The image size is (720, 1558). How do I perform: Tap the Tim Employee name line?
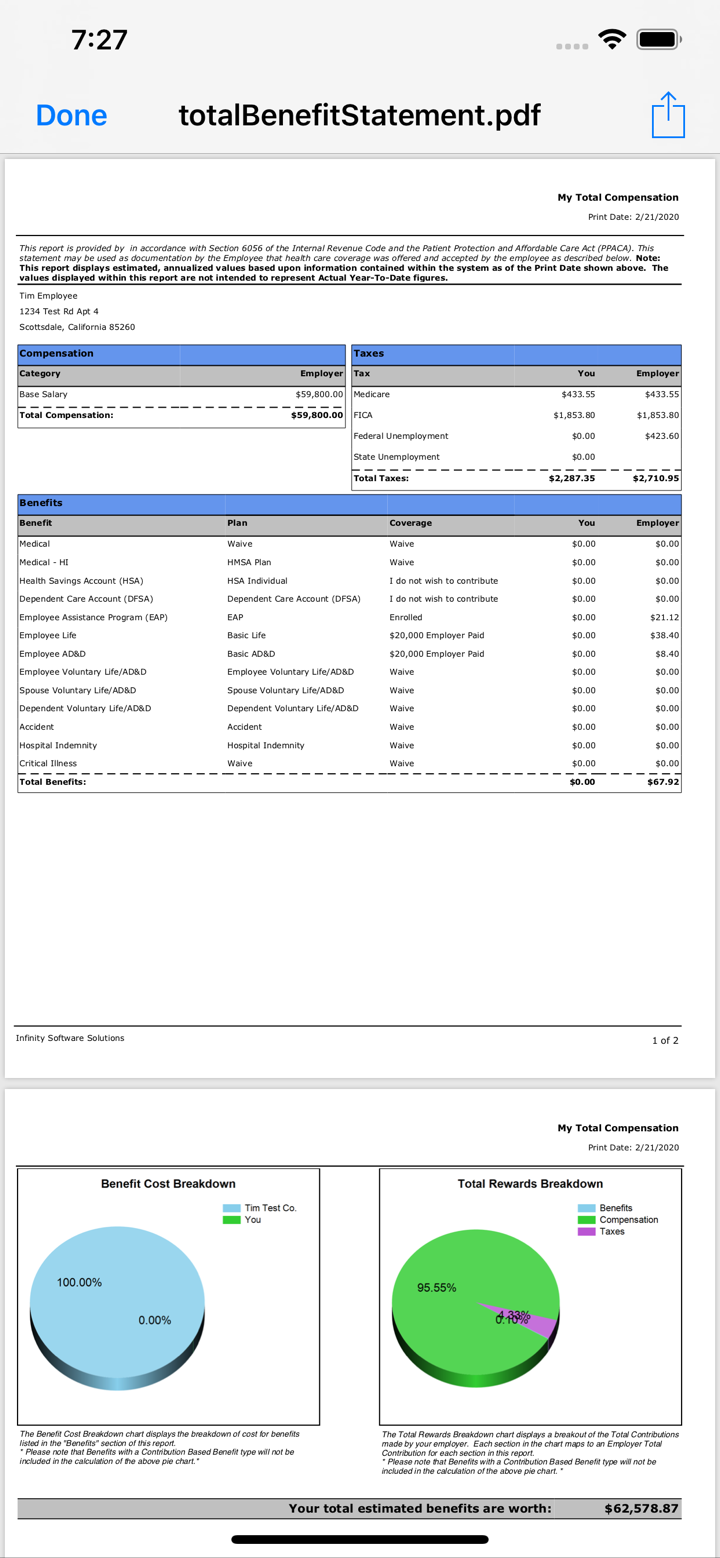48,296
